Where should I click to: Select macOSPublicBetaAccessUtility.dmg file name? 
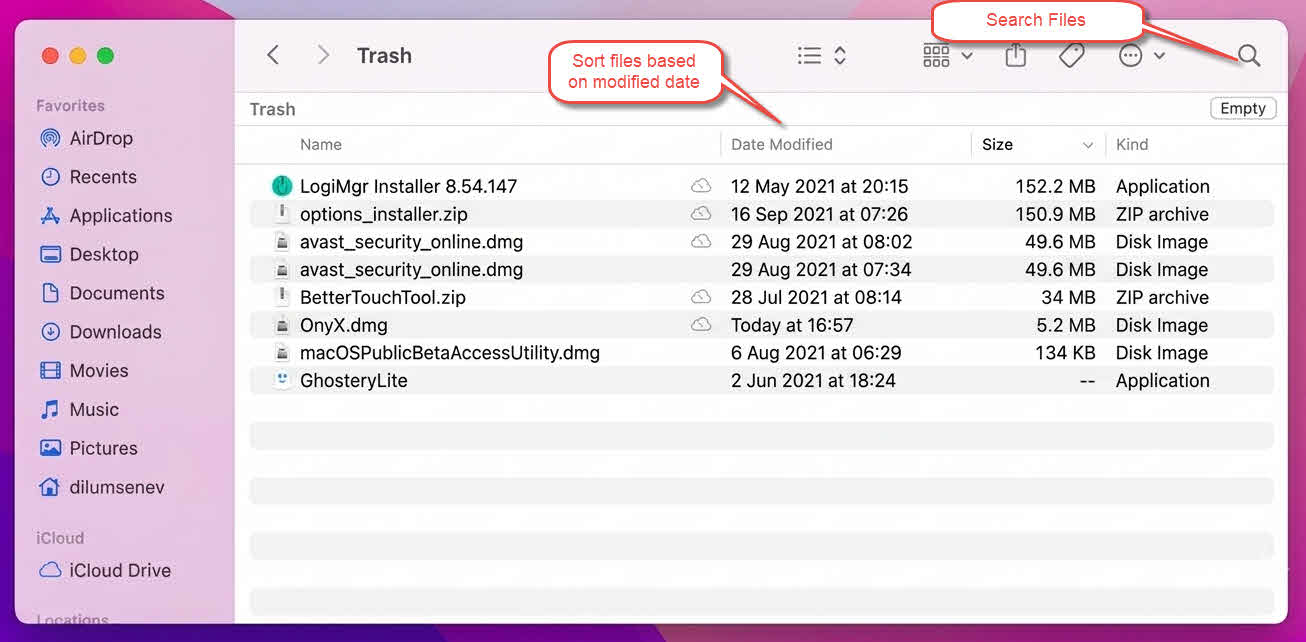450,353
